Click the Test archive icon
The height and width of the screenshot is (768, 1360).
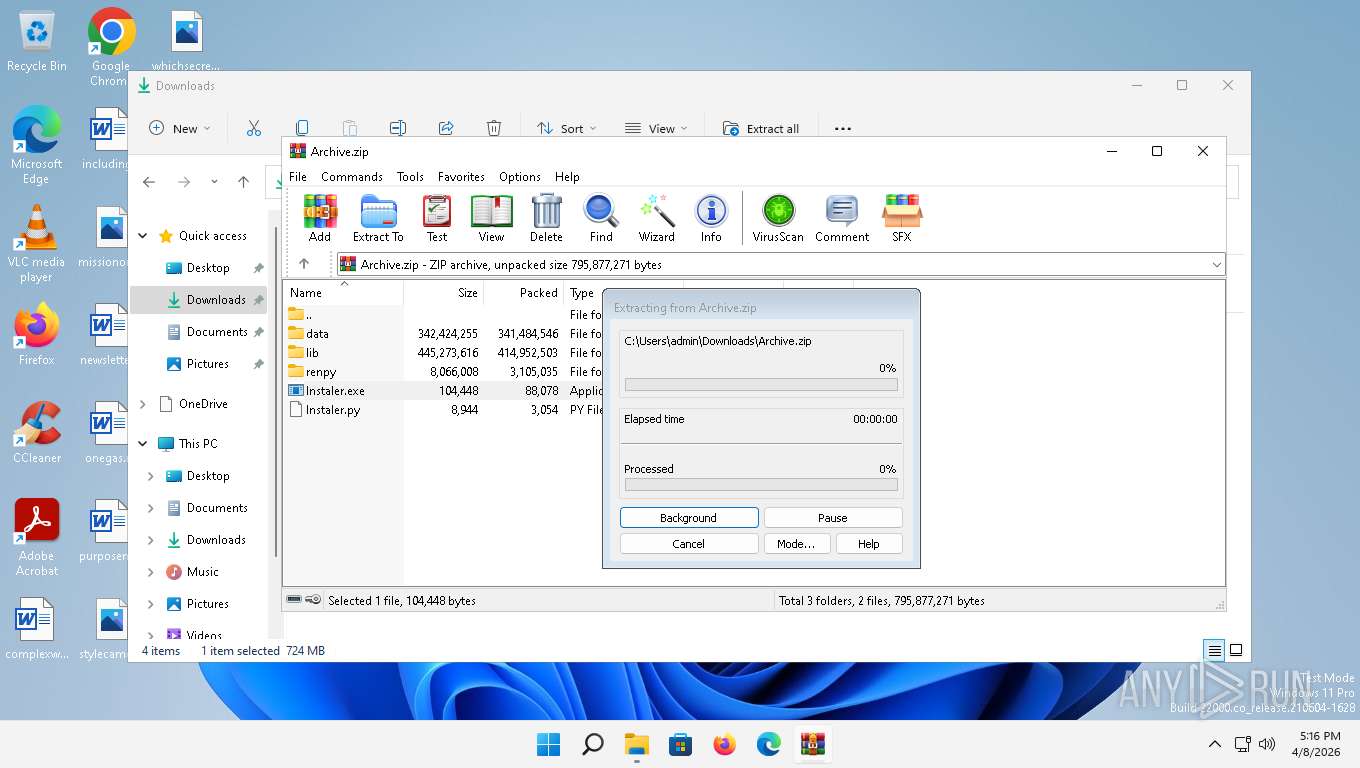pyautogui.click(x=437, y=218)
